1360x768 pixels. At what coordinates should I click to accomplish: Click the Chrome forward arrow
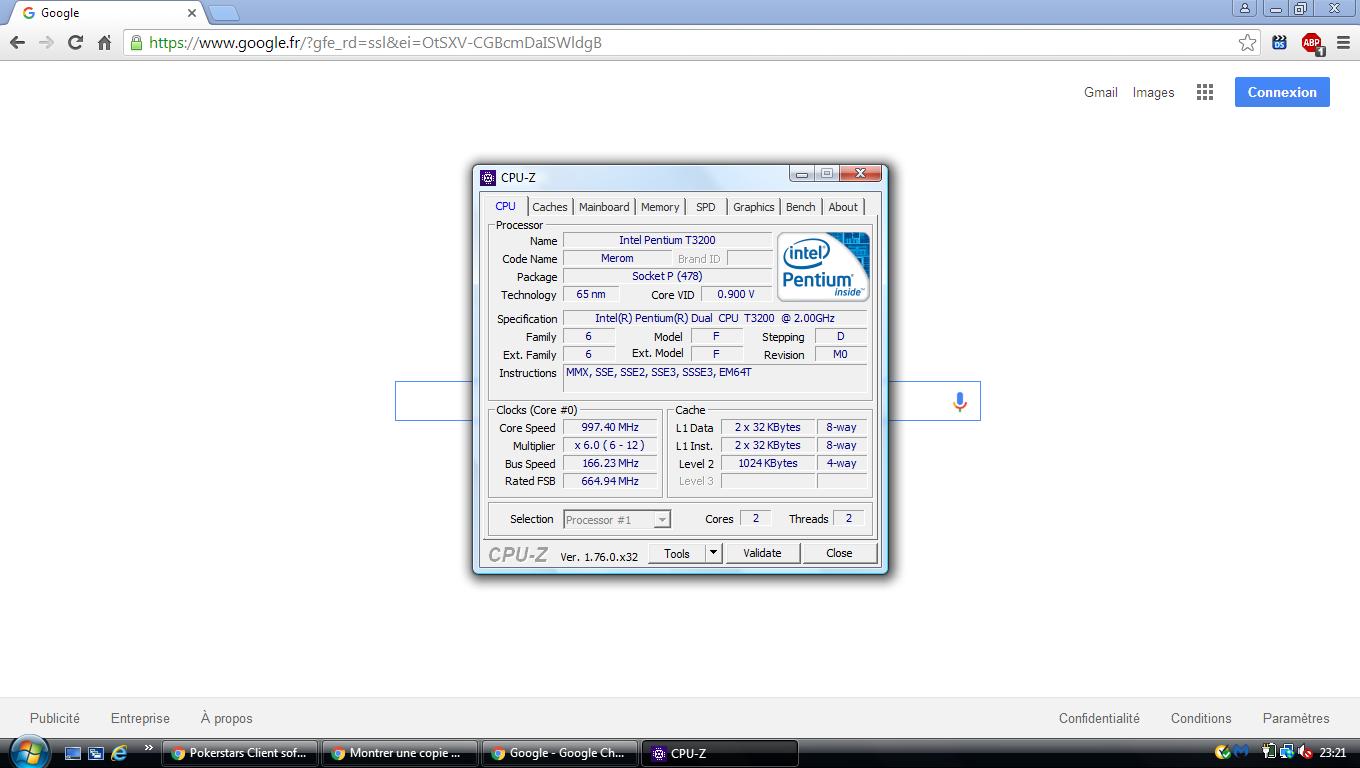pyautogui.click(x=46, y=42)
